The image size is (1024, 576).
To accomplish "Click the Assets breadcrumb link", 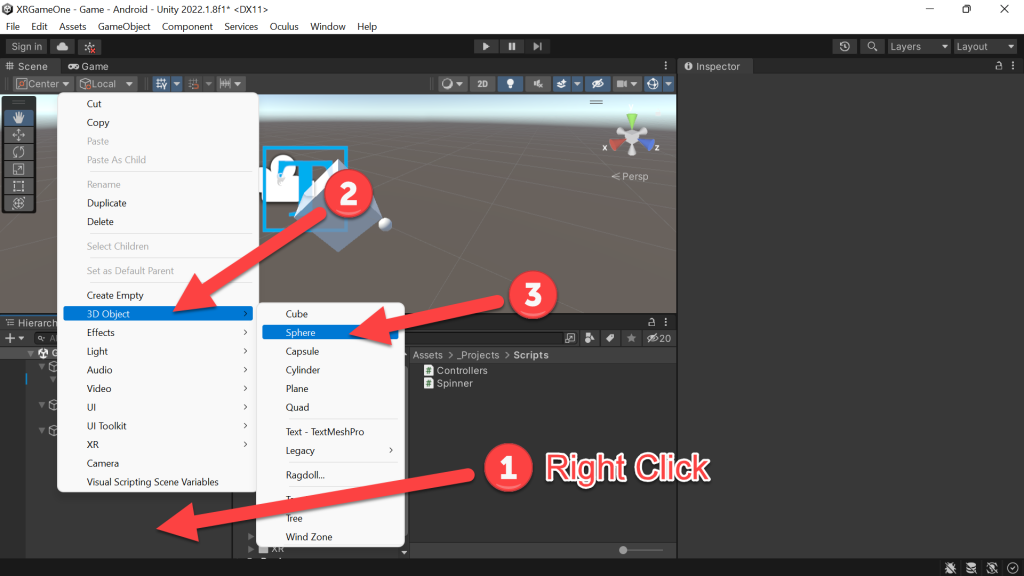I will (428, 355).
